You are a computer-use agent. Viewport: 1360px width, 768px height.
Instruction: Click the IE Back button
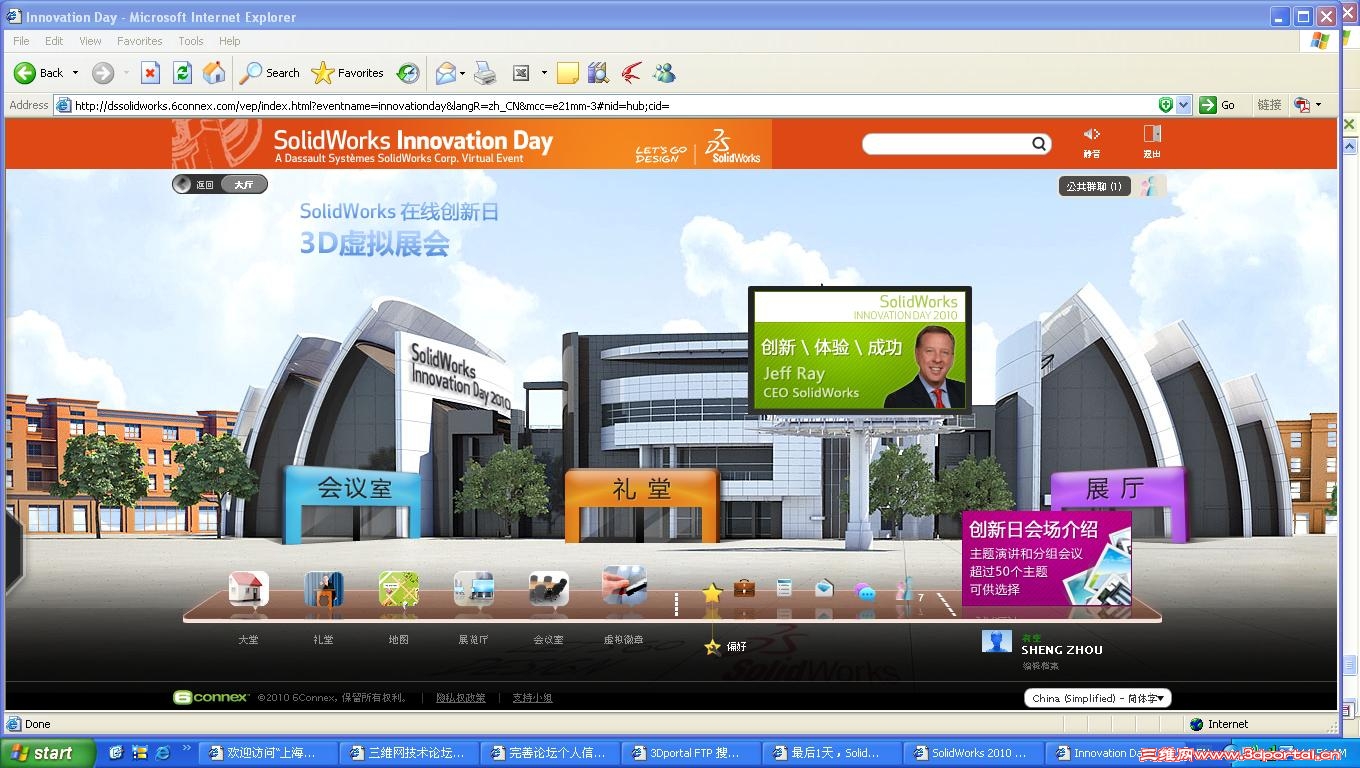click(39, 73)
